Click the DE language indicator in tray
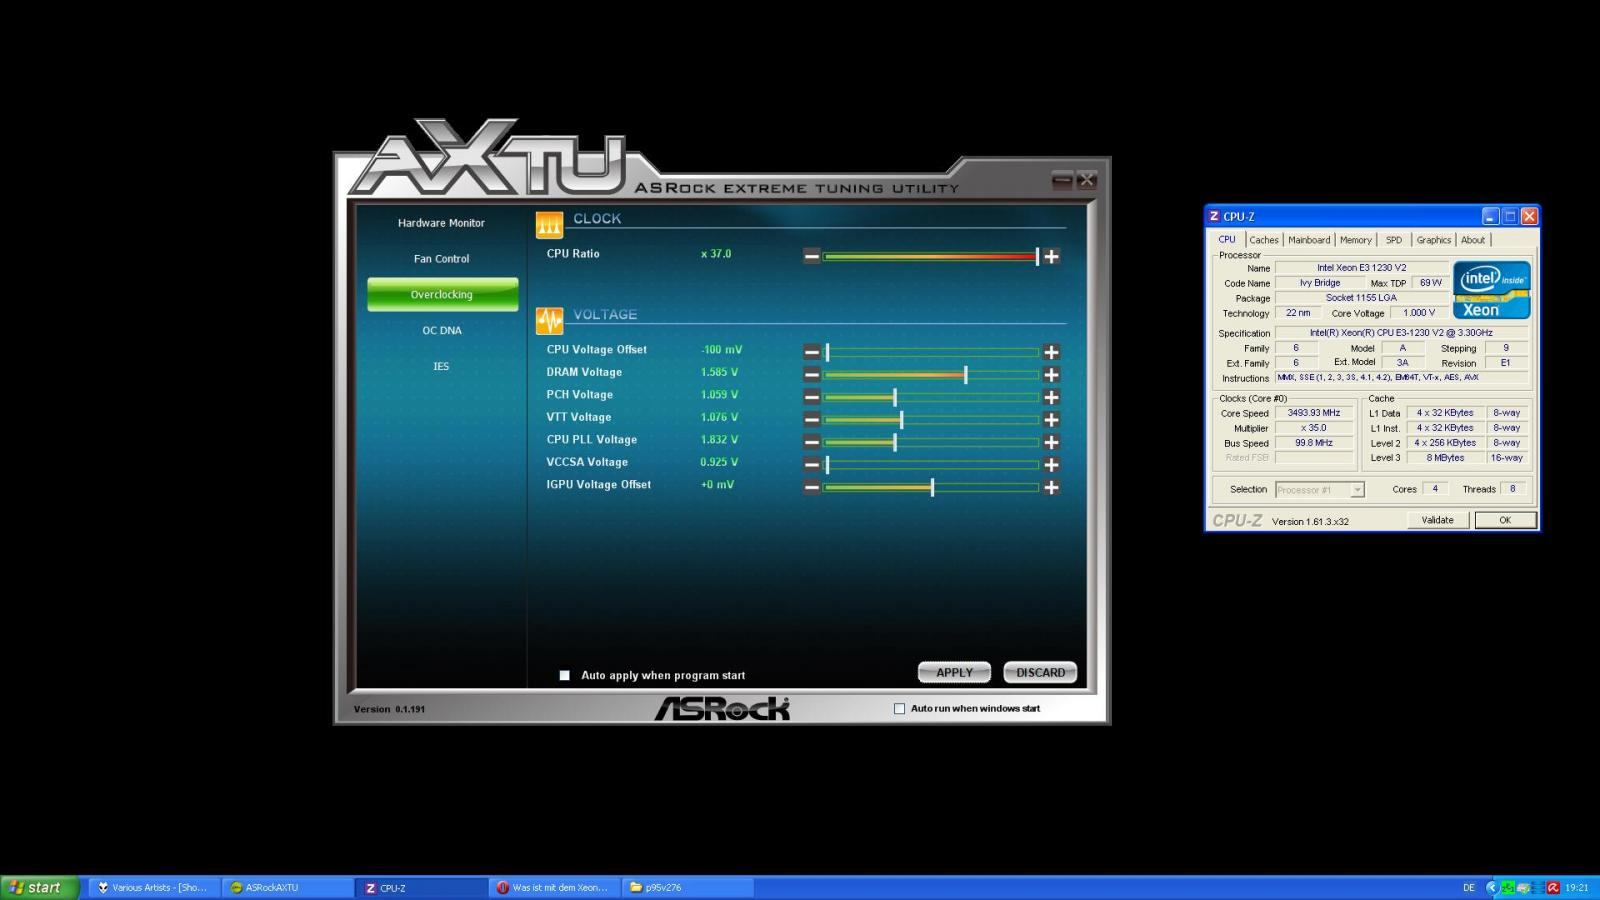The width and height of the screenshot is (1600, 900). pos(1469,887)
